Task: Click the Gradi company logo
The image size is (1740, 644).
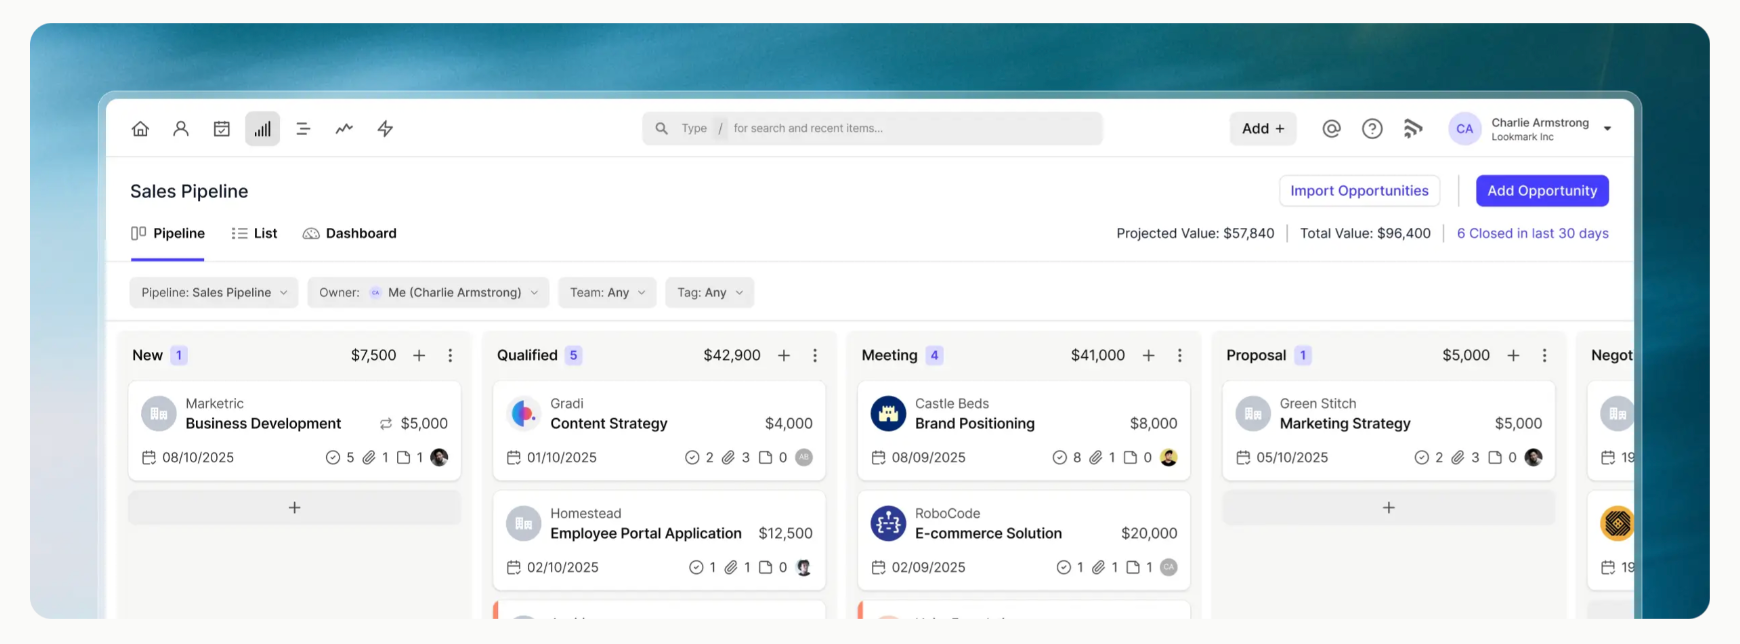Action: (523, 414)
